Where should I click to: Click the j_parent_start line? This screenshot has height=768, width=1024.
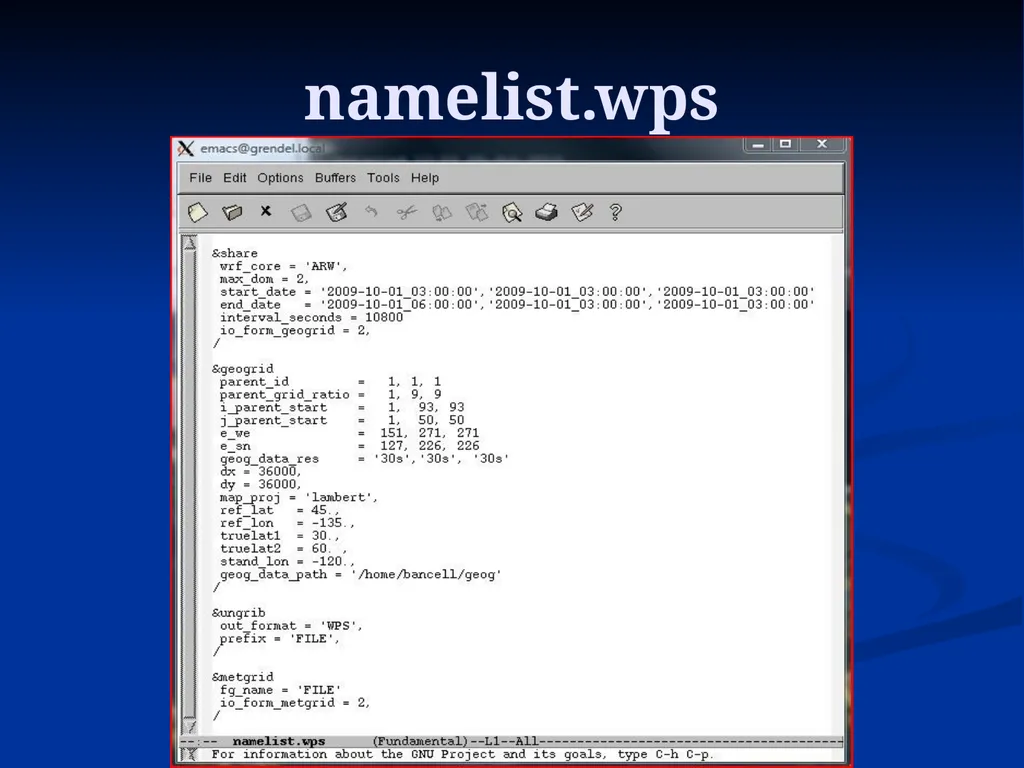[342, 420]
